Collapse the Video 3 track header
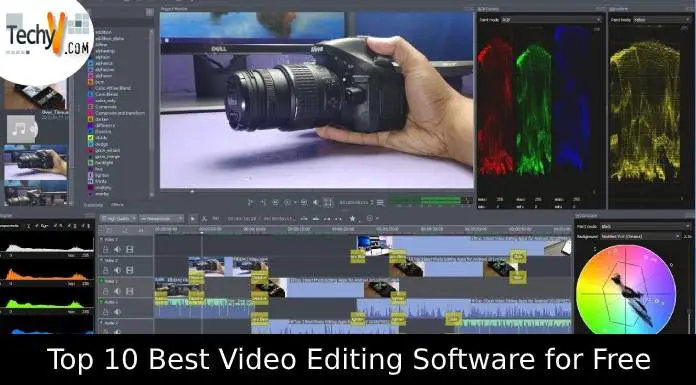 click(x=101, y=239)
